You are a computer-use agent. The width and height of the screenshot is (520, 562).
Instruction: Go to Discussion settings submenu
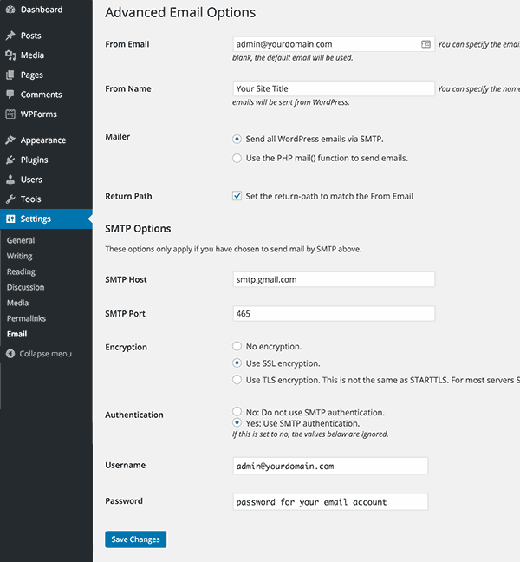[25, 287]
